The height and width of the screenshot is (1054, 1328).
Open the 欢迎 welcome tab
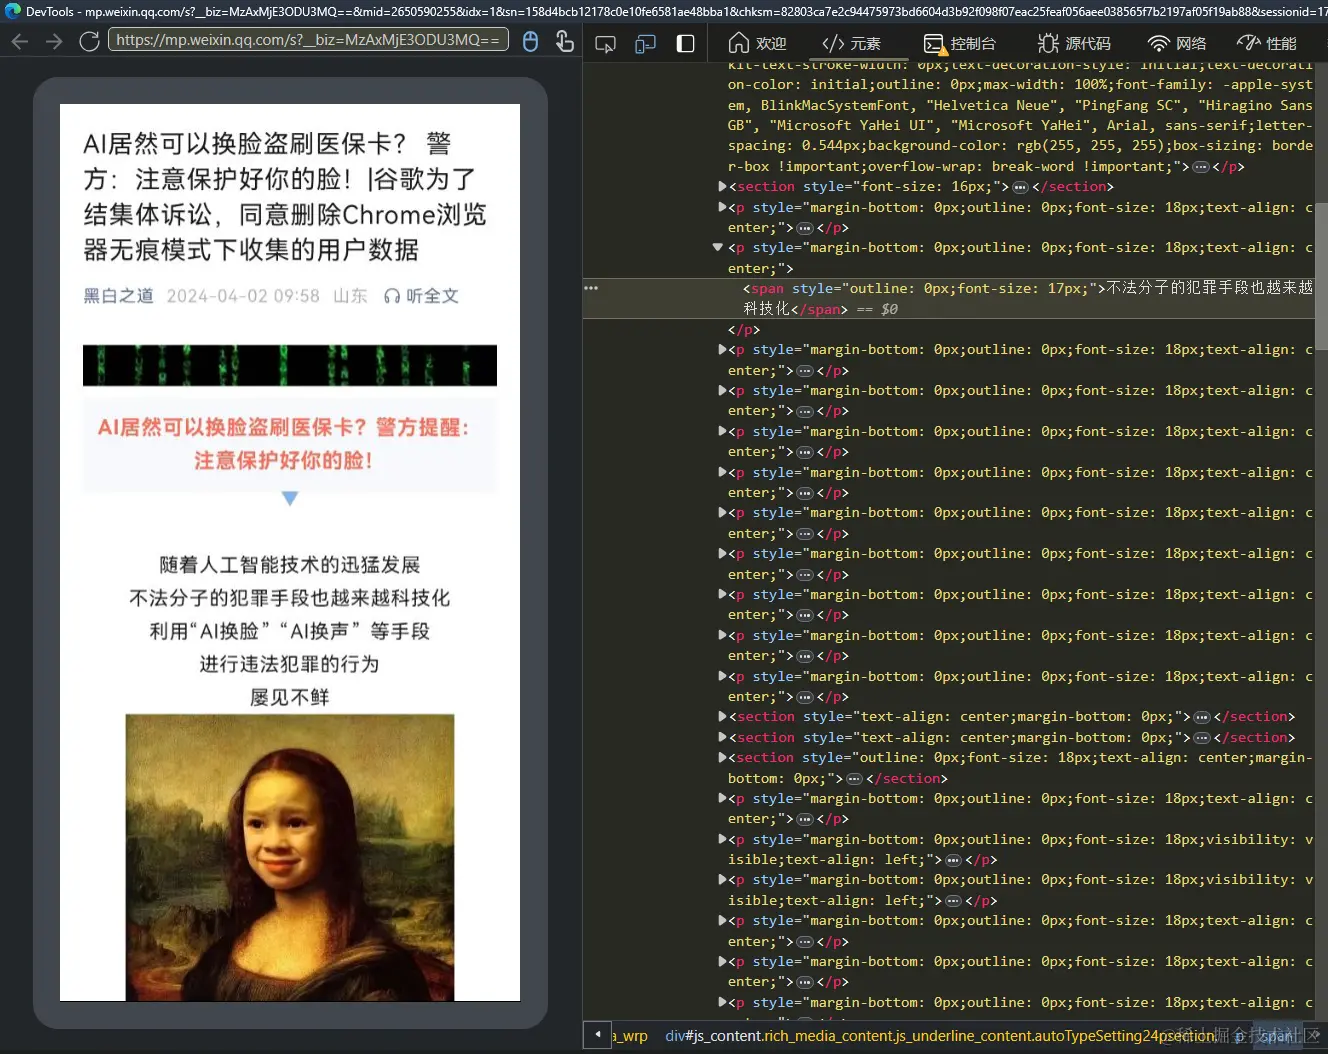(x=757, y=44)
